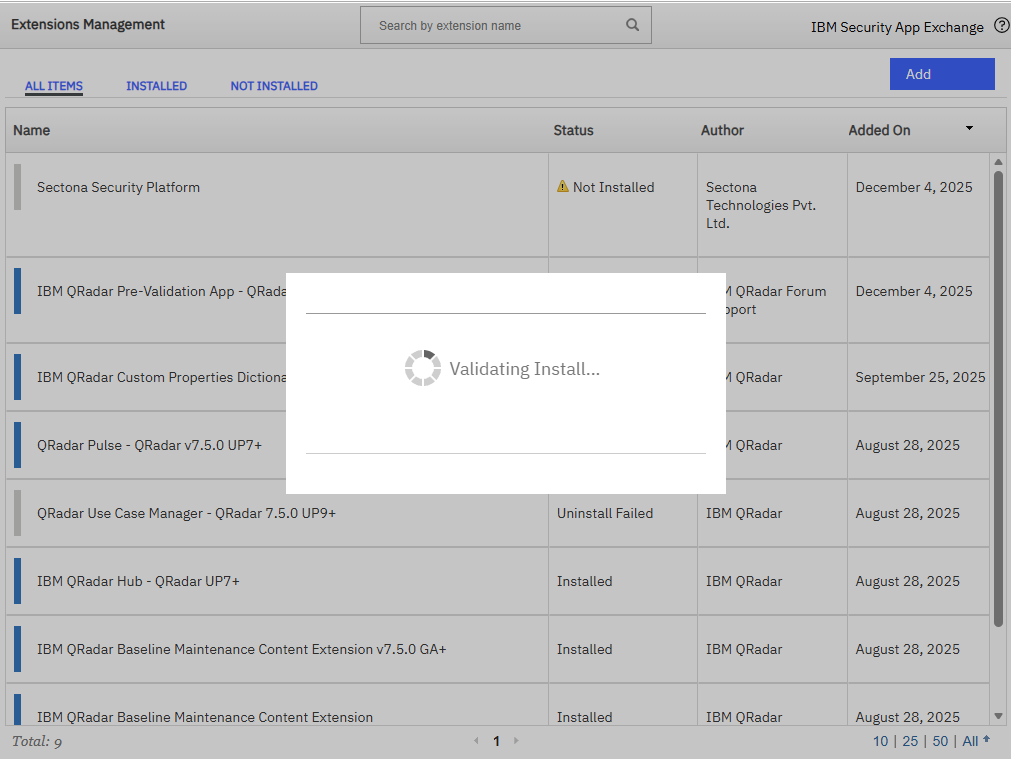The height and width of the screenshot is (759, 1011).
Task: Open the IBM Security App Exchange help icon
Action: (x=1002, y=25)
